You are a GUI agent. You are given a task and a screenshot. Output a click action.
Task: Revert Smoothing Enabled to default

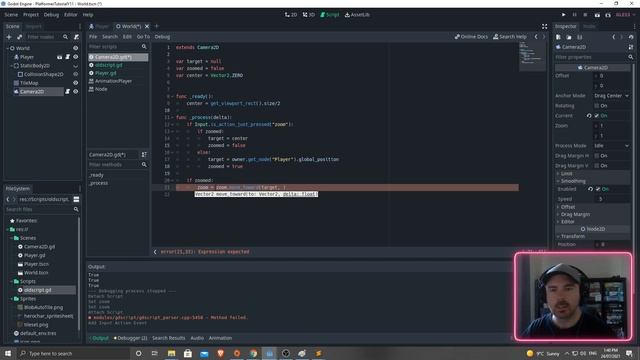point(590,189)
